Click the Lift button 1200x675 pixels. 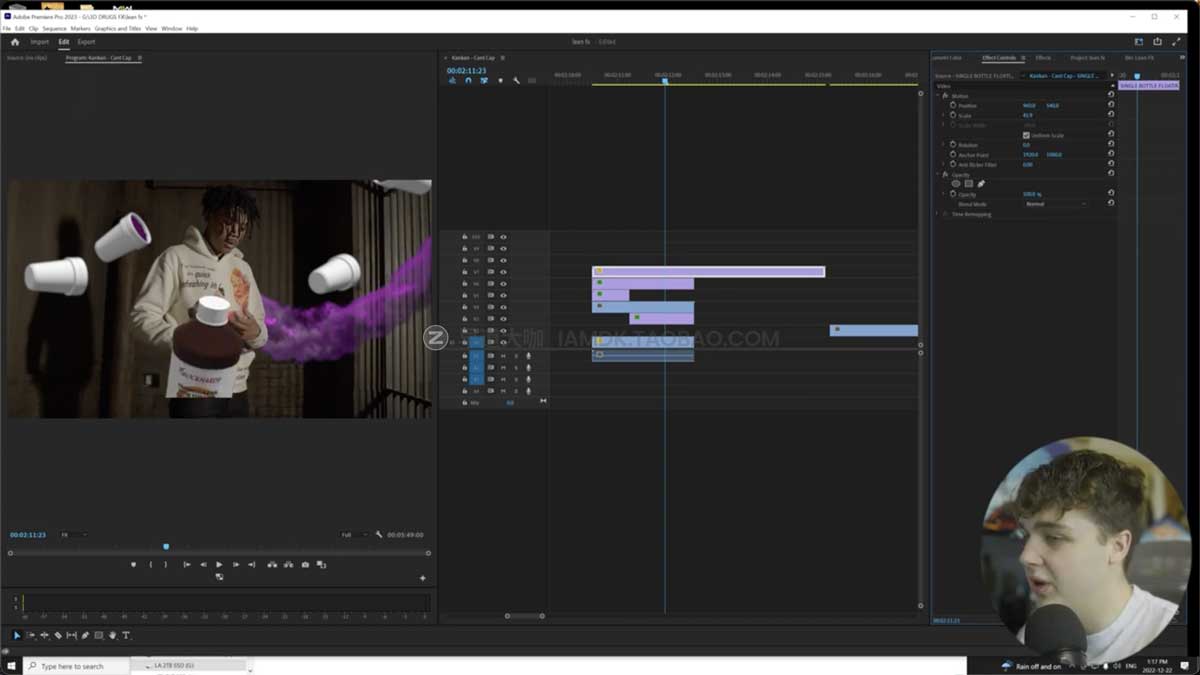[x=271, y=565]
